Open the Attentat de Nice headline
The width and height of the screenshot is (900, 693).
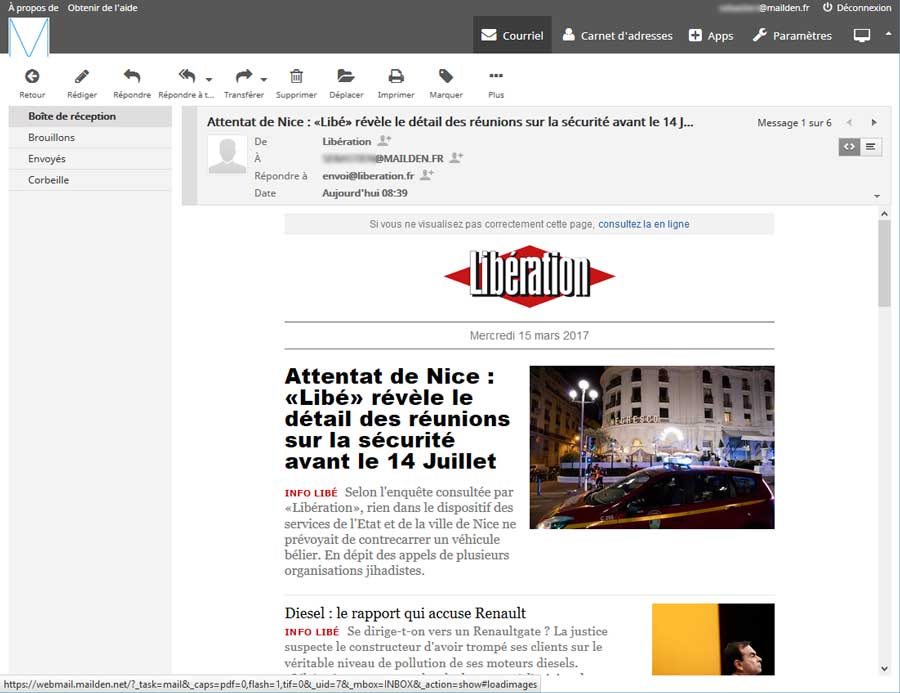click(x=397, y=419)
